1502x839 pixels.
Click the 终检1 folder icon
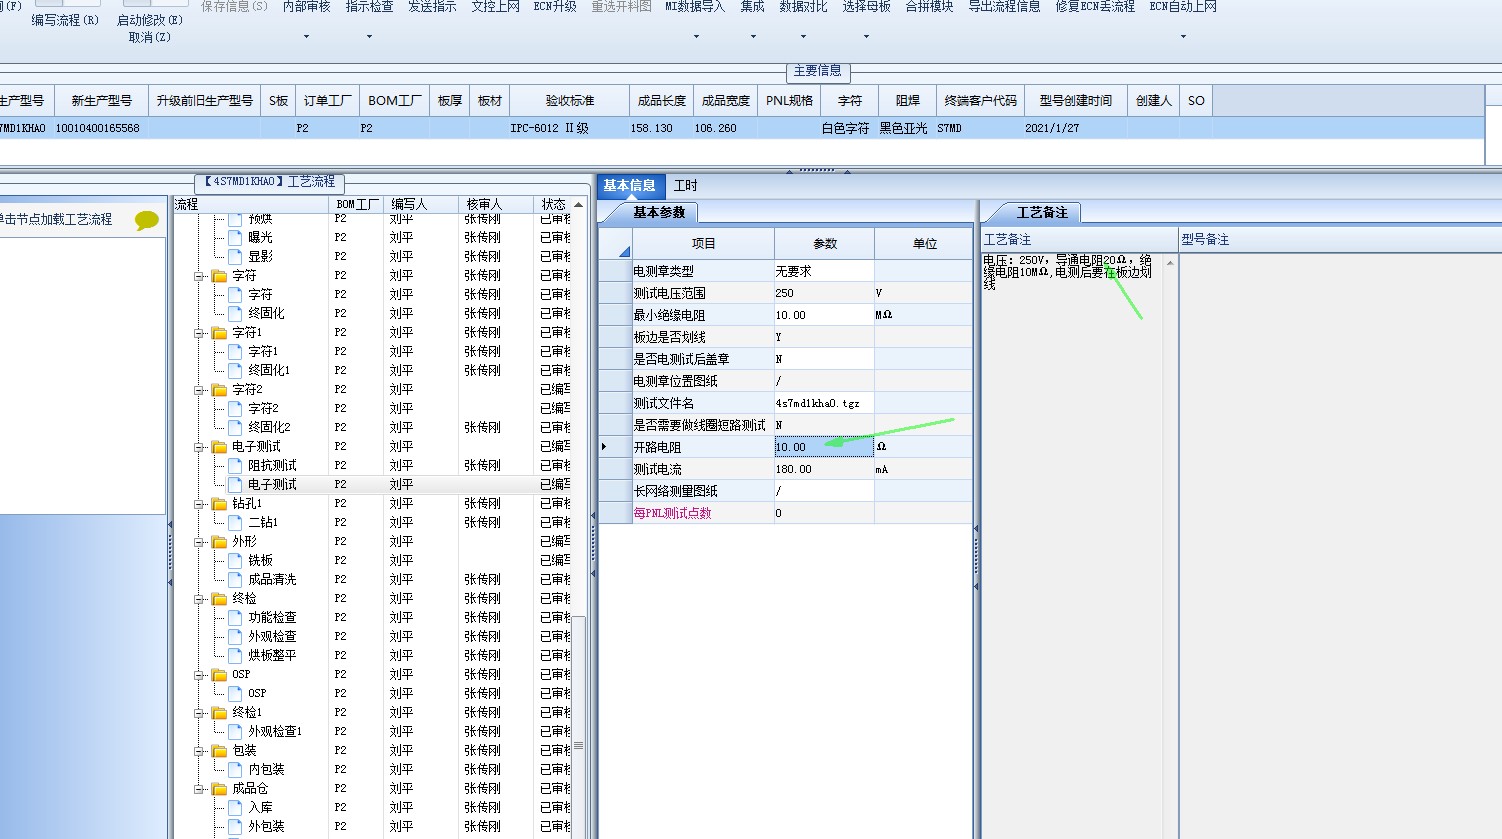coord(219,713)
